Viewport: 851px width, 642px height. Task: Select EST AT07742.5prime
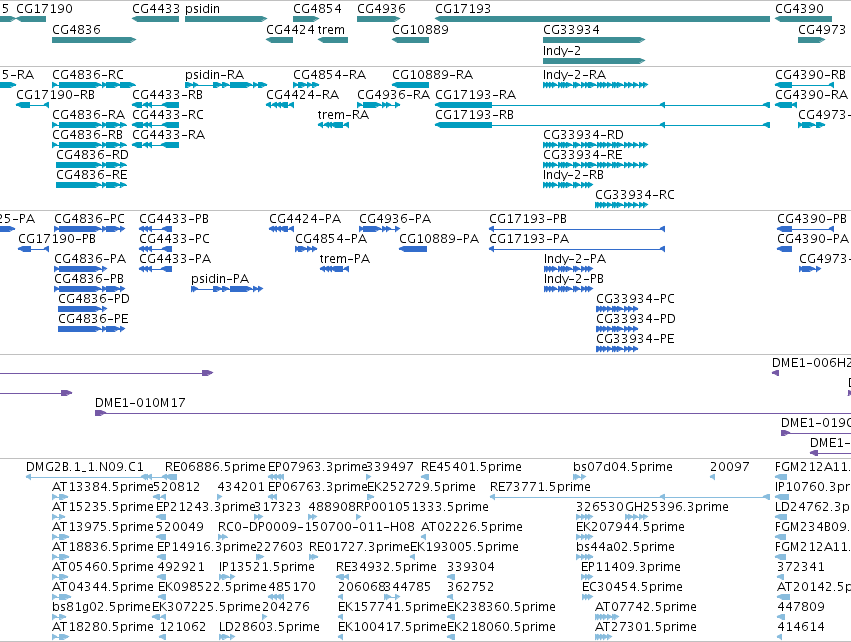(646, 607)
